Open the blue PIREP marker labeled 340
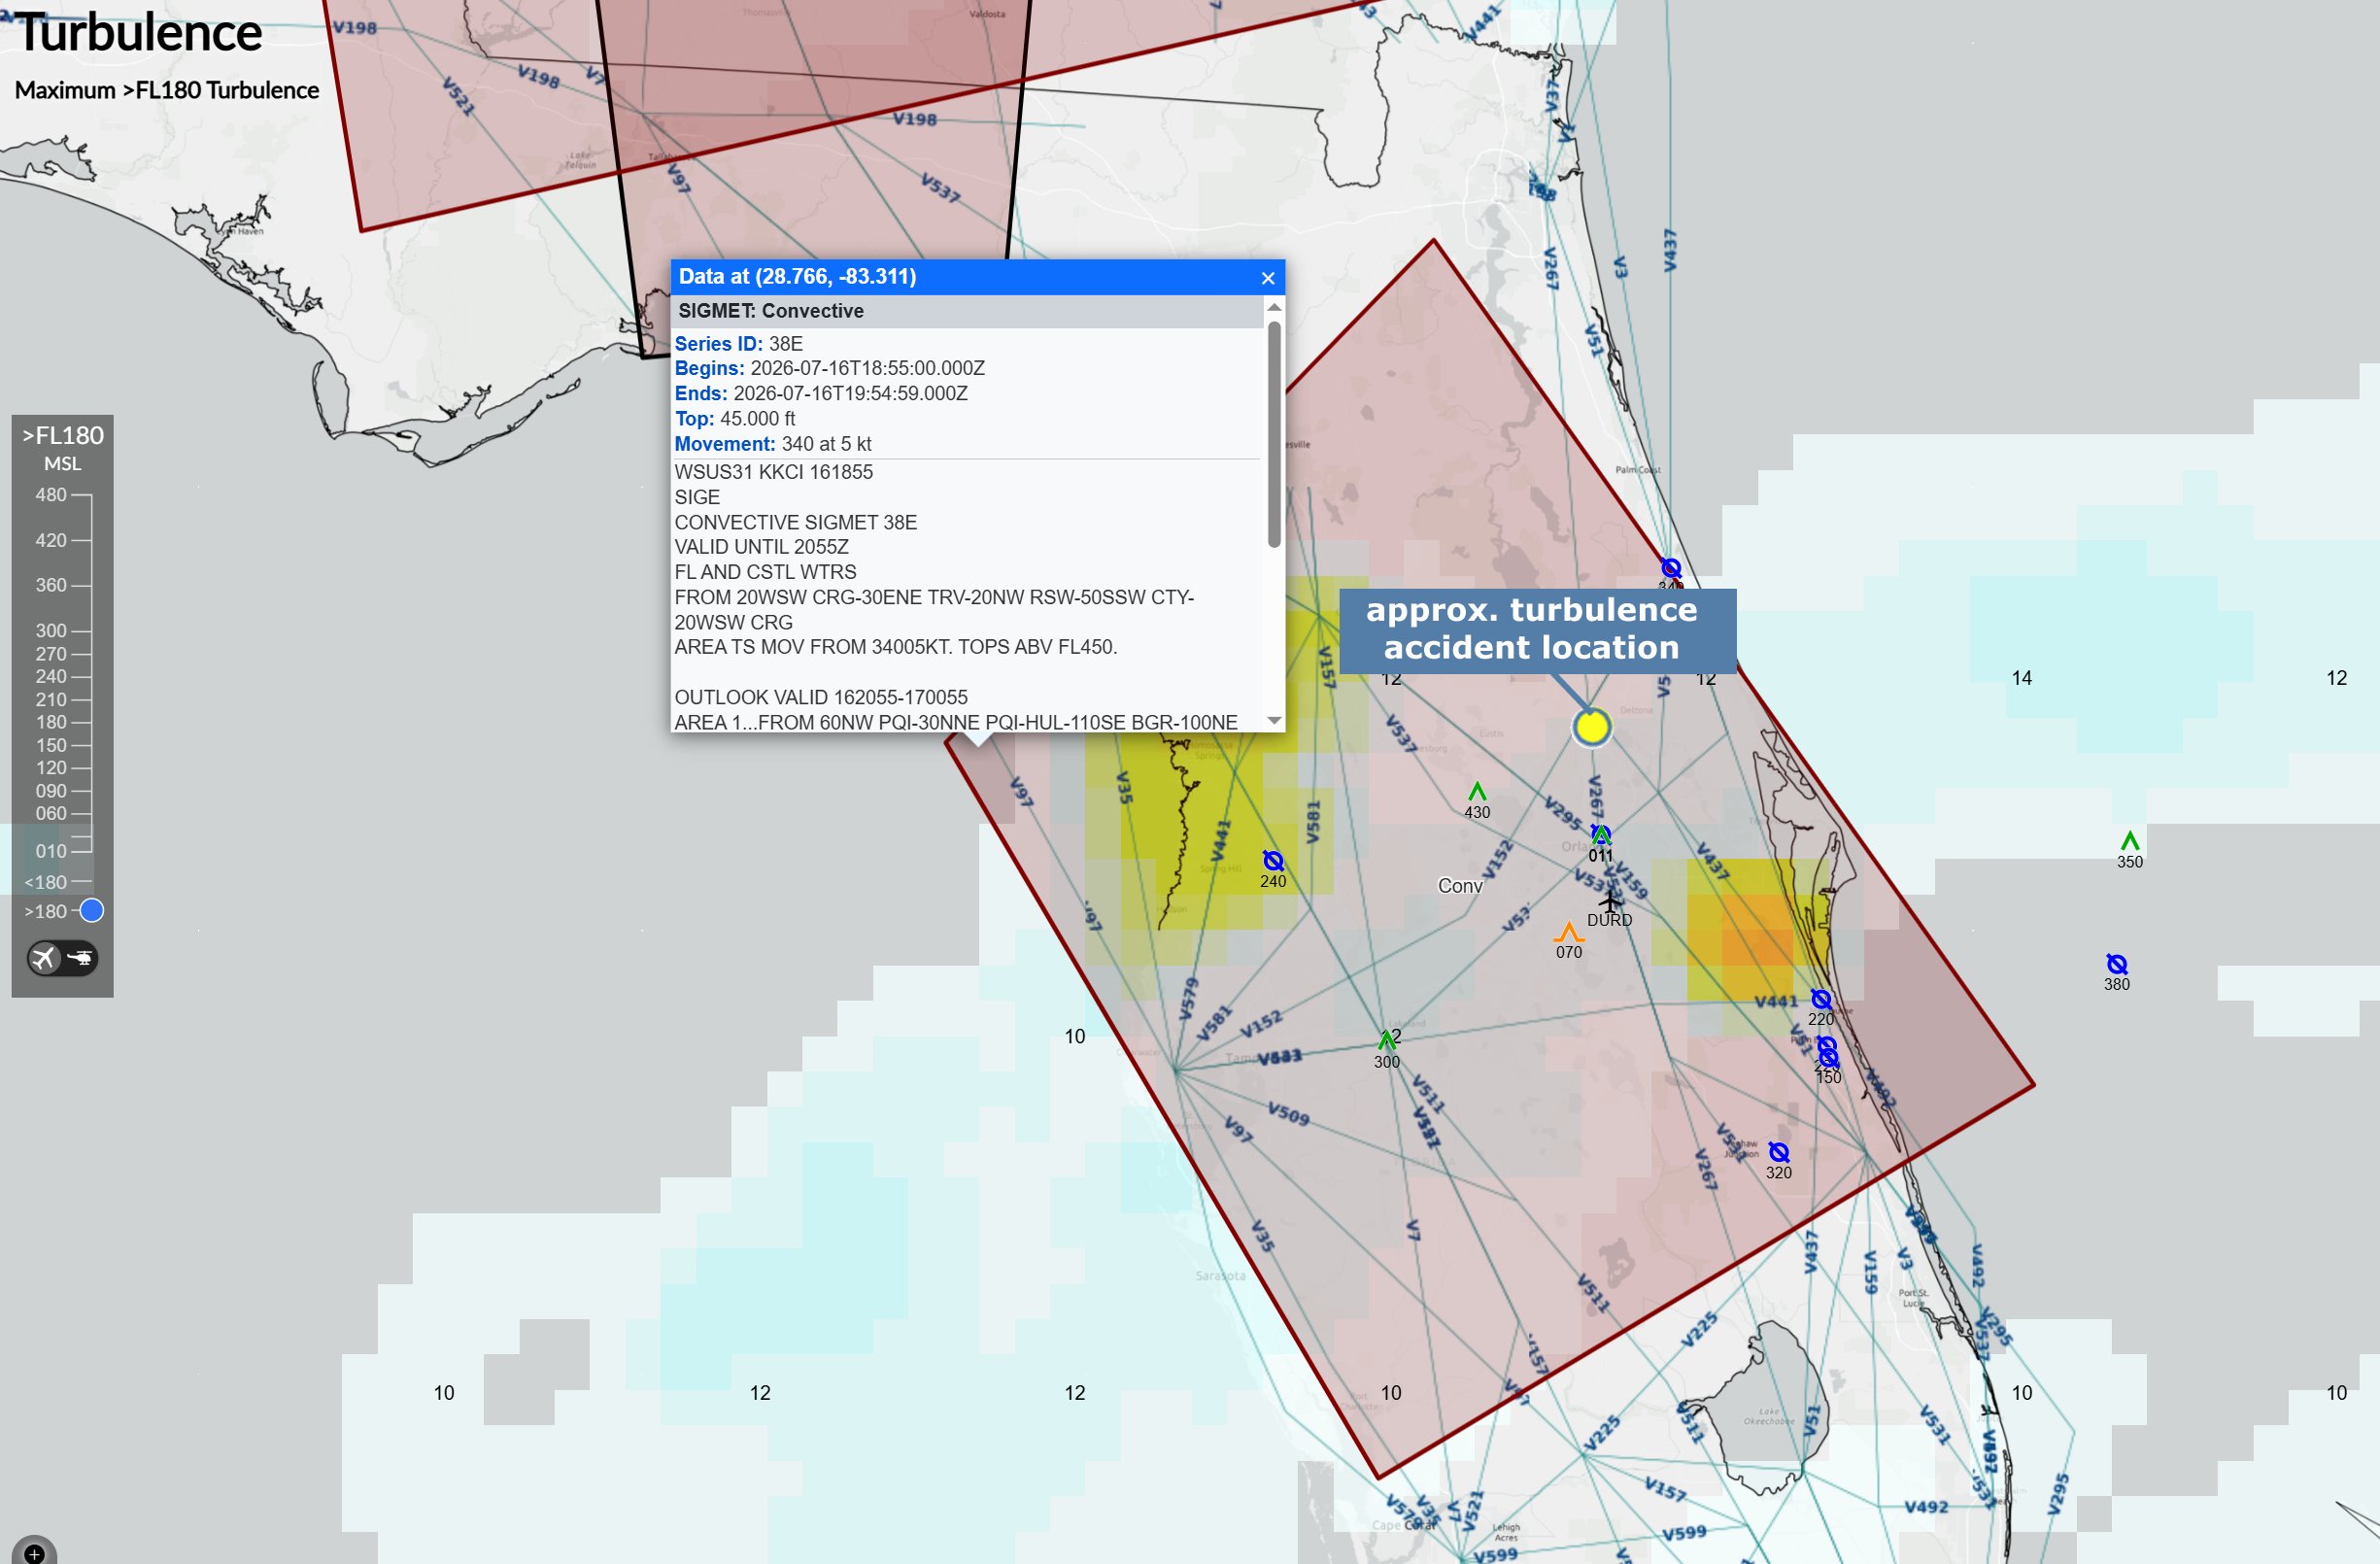The image size is (2380, 1564). click(1671, 568)
